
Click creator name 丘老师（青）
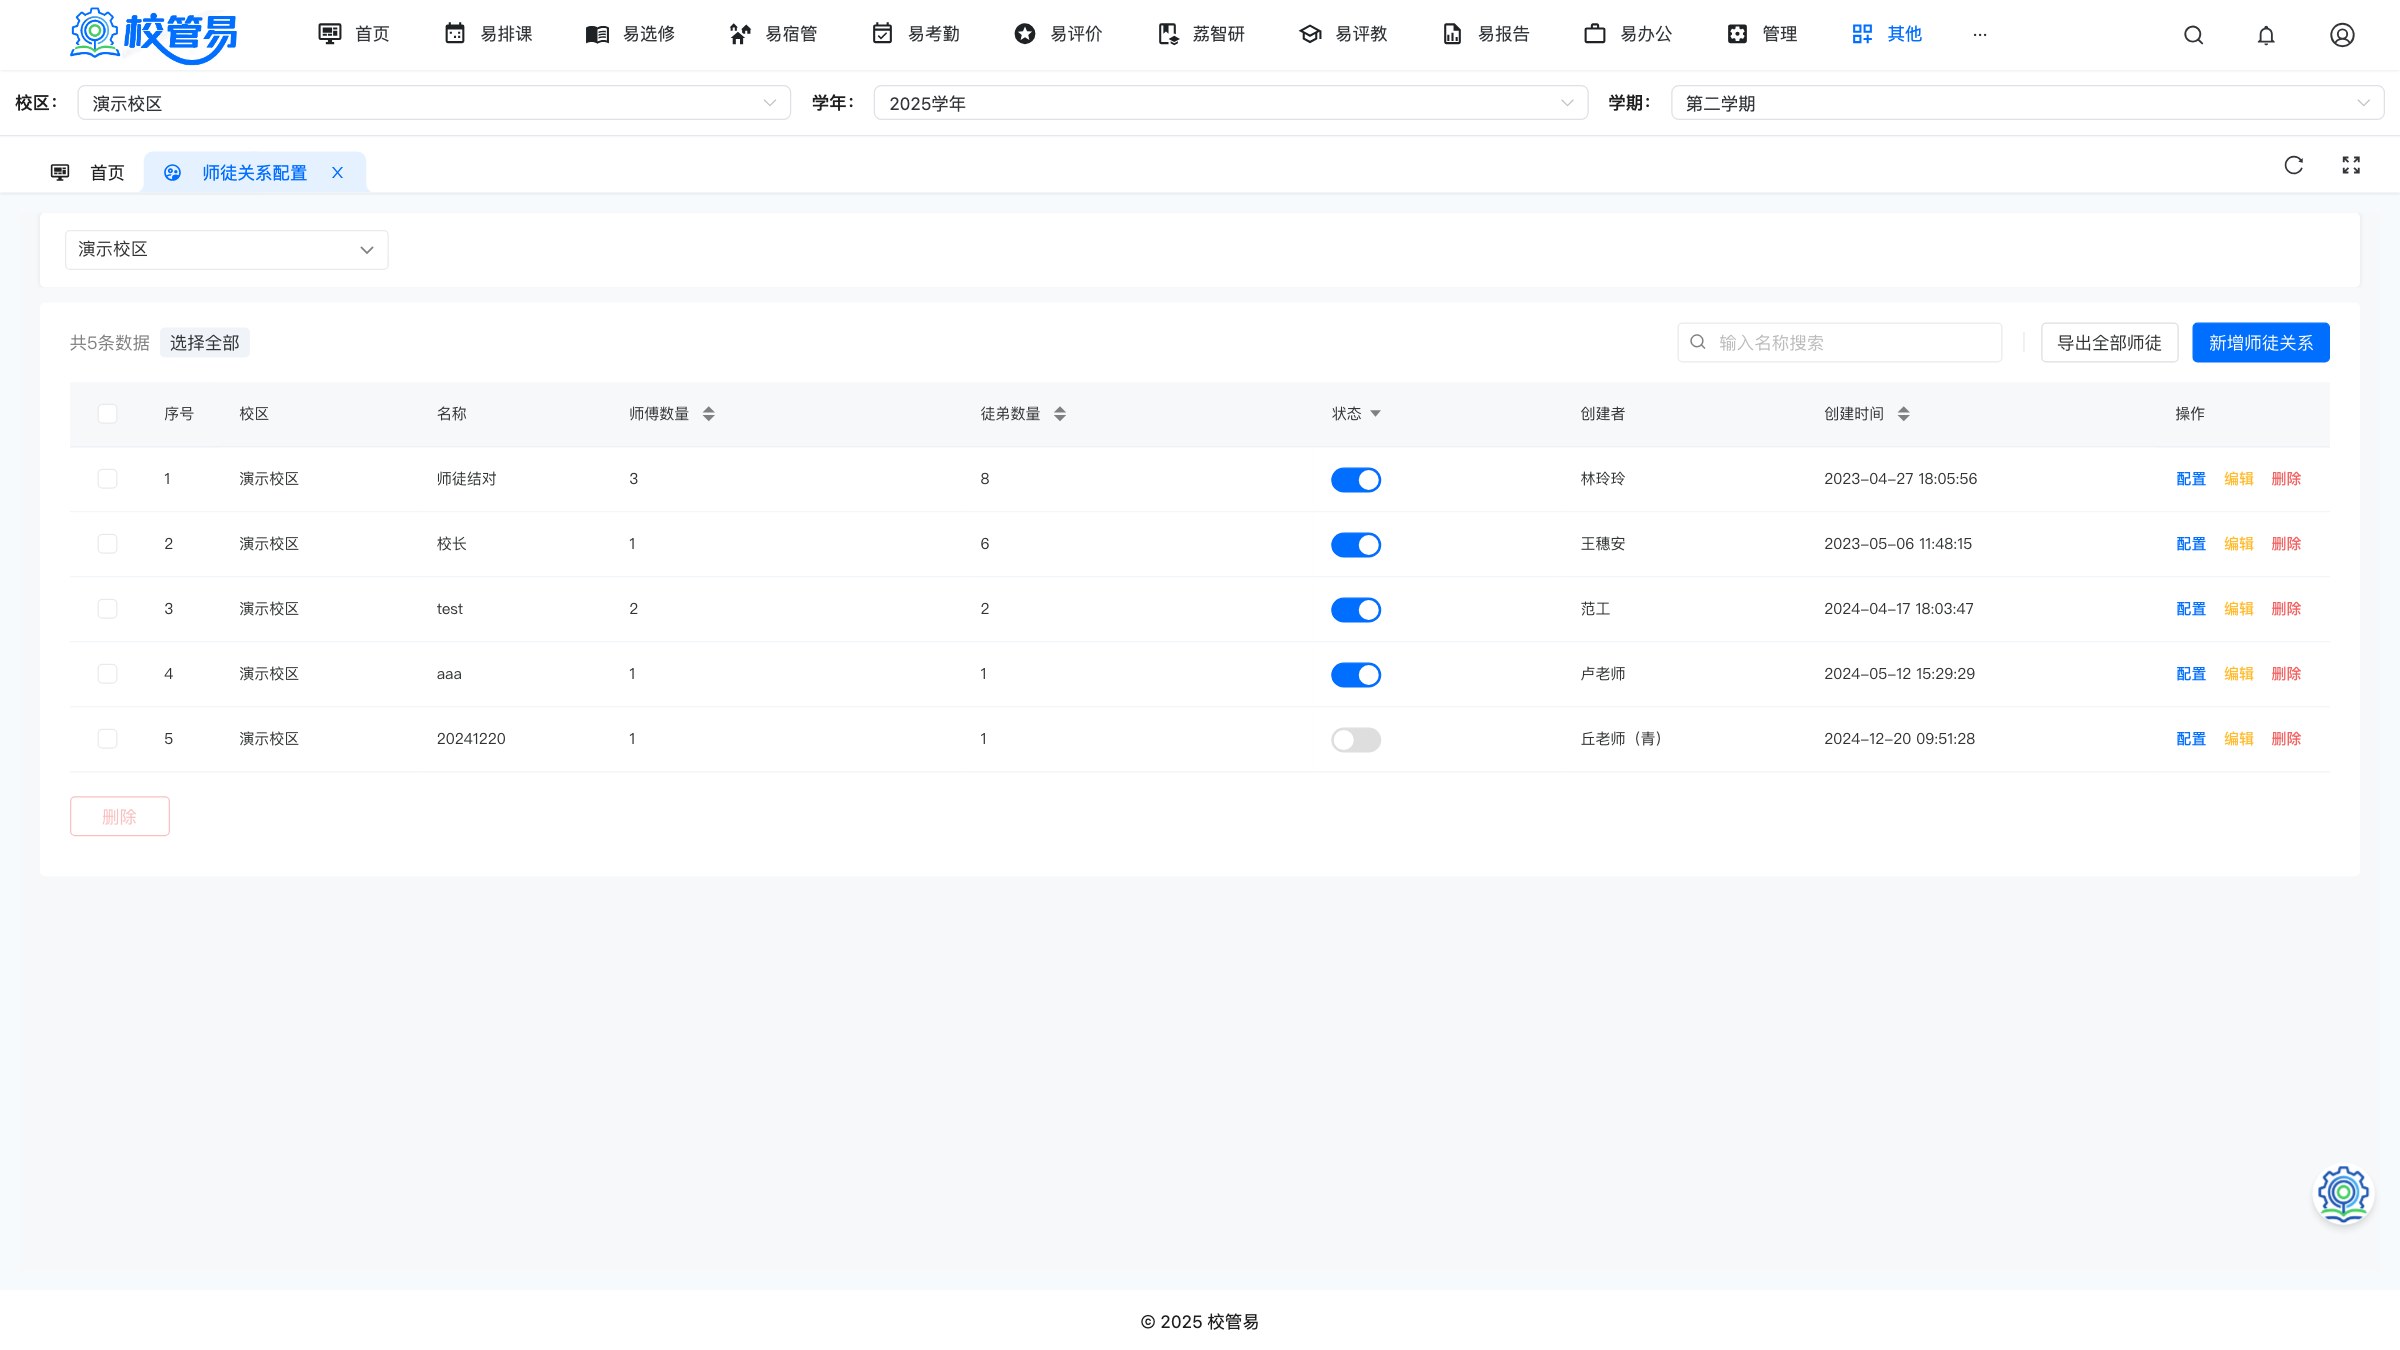tap(1622, 739)
